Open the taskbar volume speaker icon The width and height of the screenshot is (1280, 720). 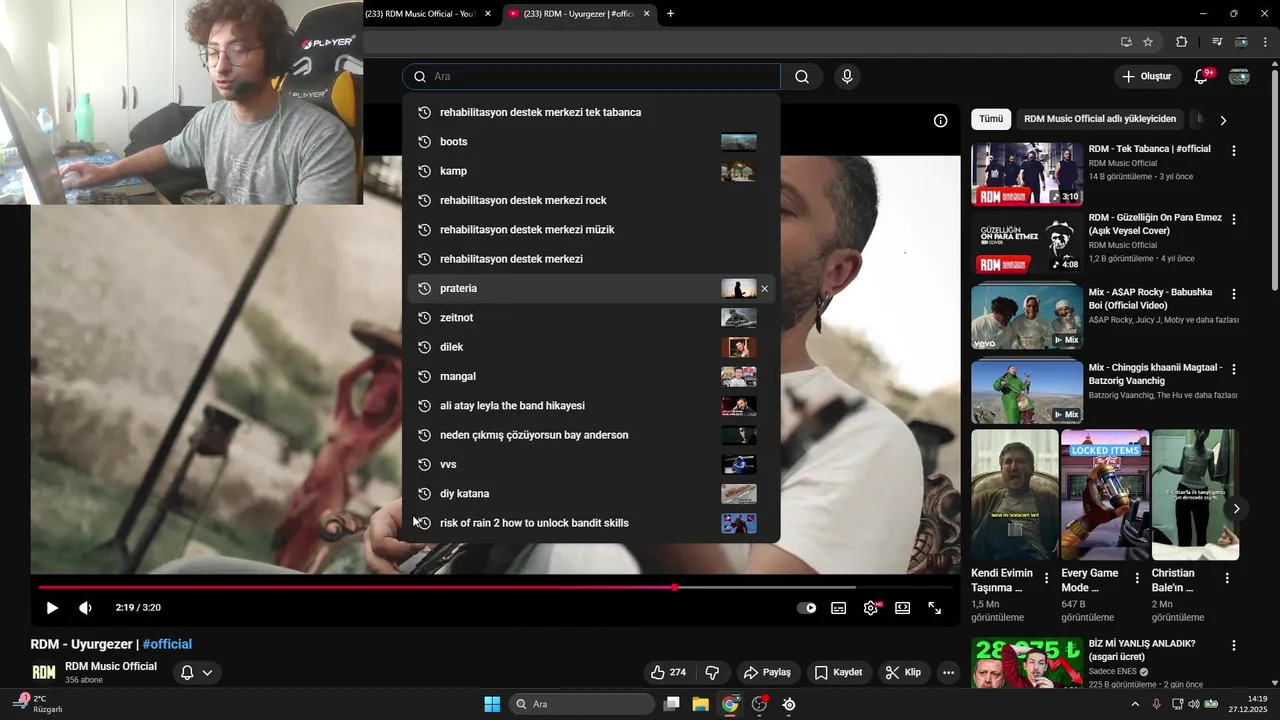click(x=1193, y=704)
